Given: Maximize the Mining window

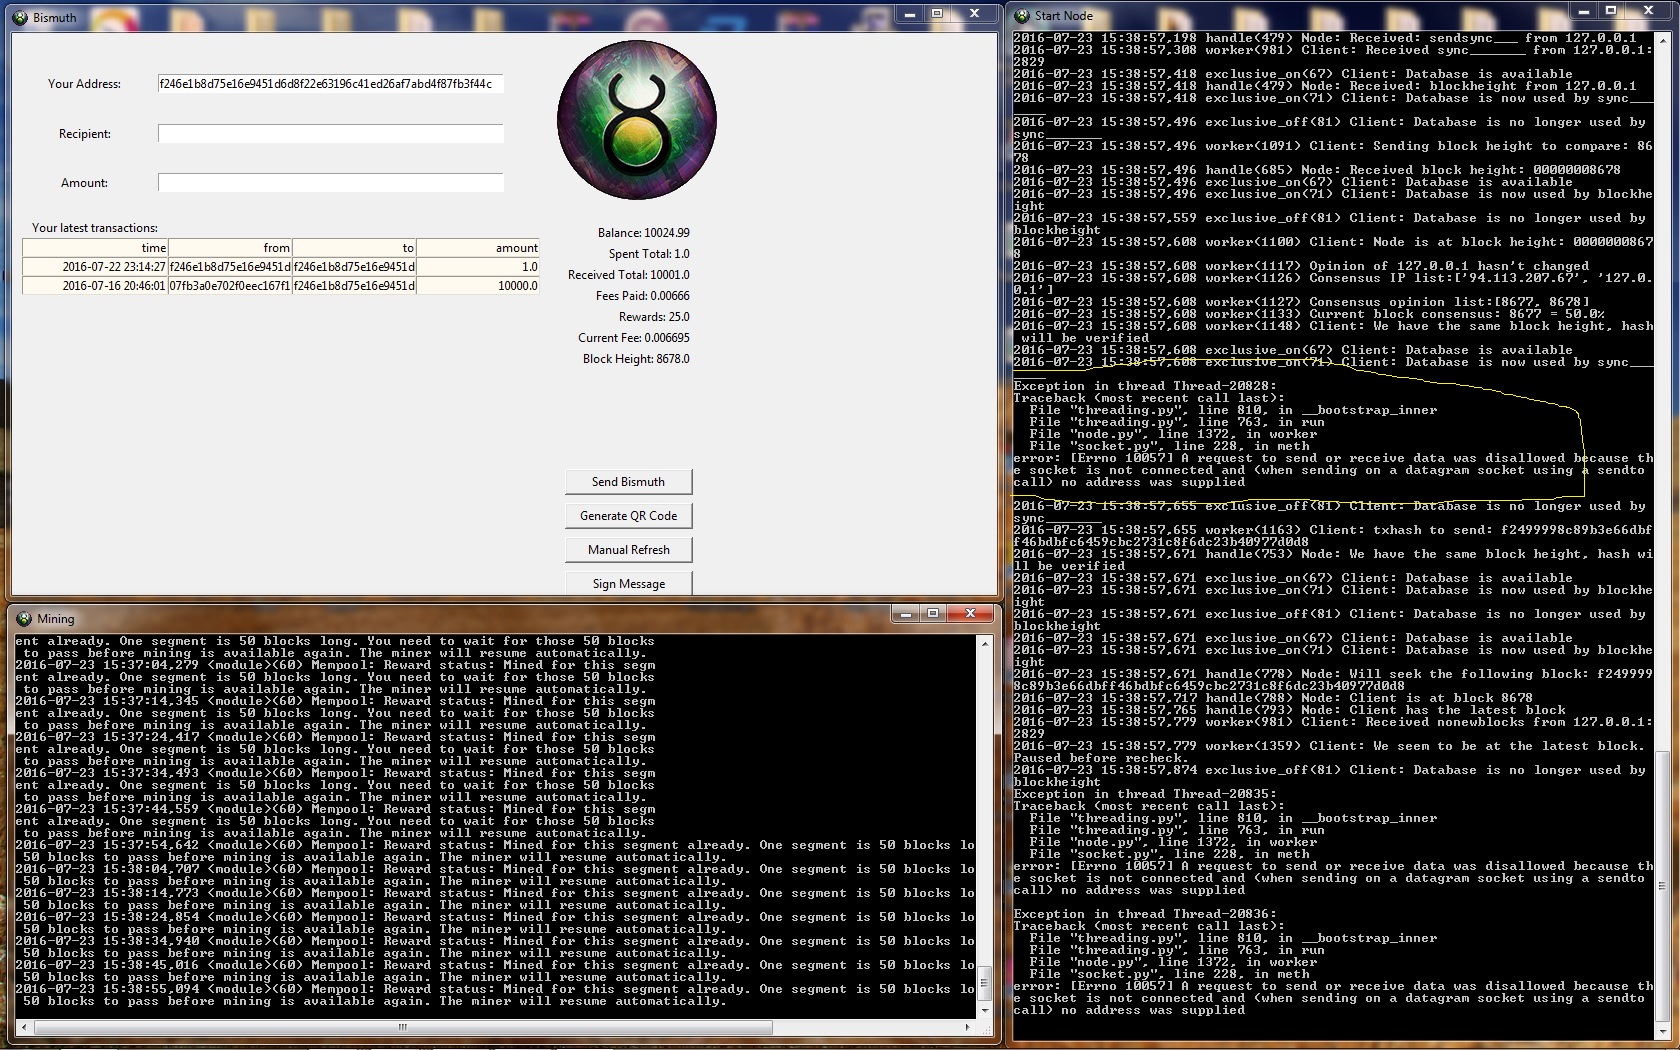Looking at the screenshot, I should [933, 614].
